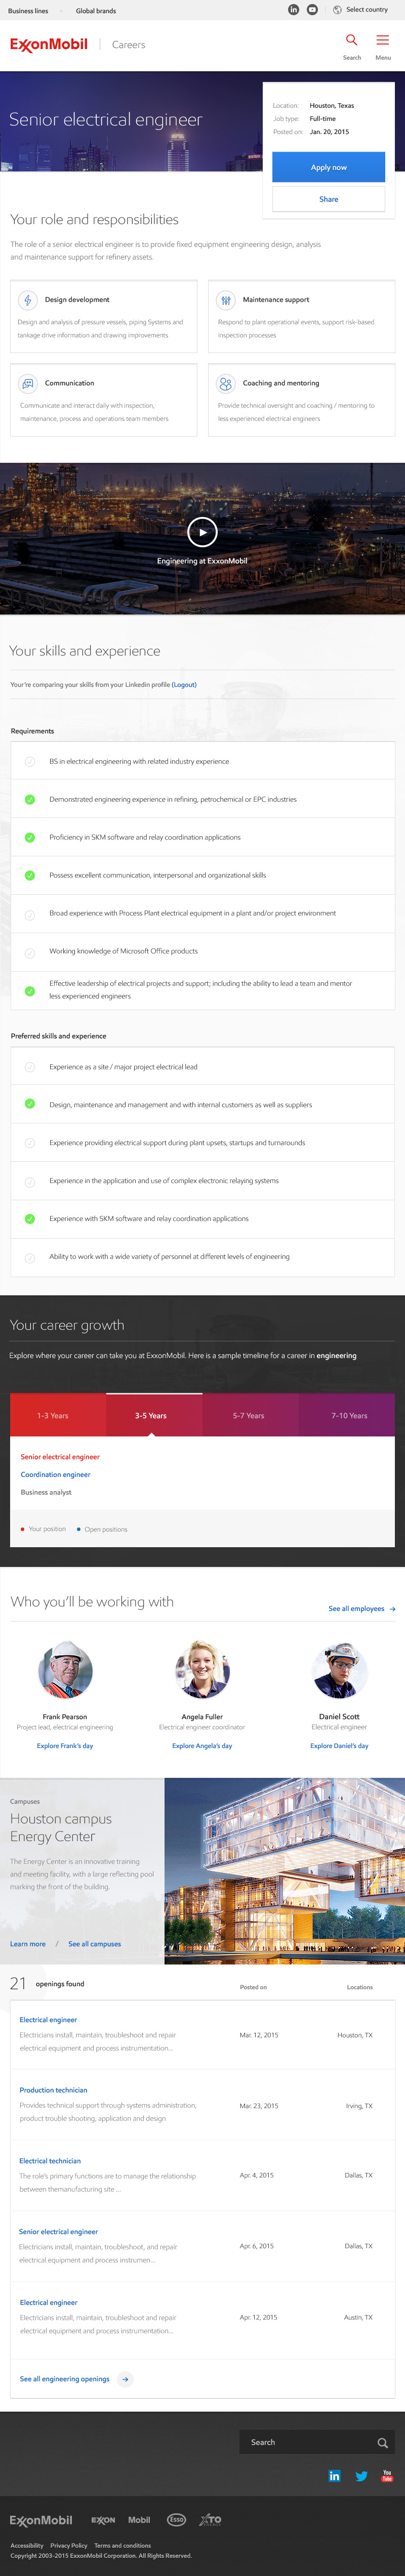Click the search magnifier icon in header
405x2576 pixels.
tap(351, 40)
